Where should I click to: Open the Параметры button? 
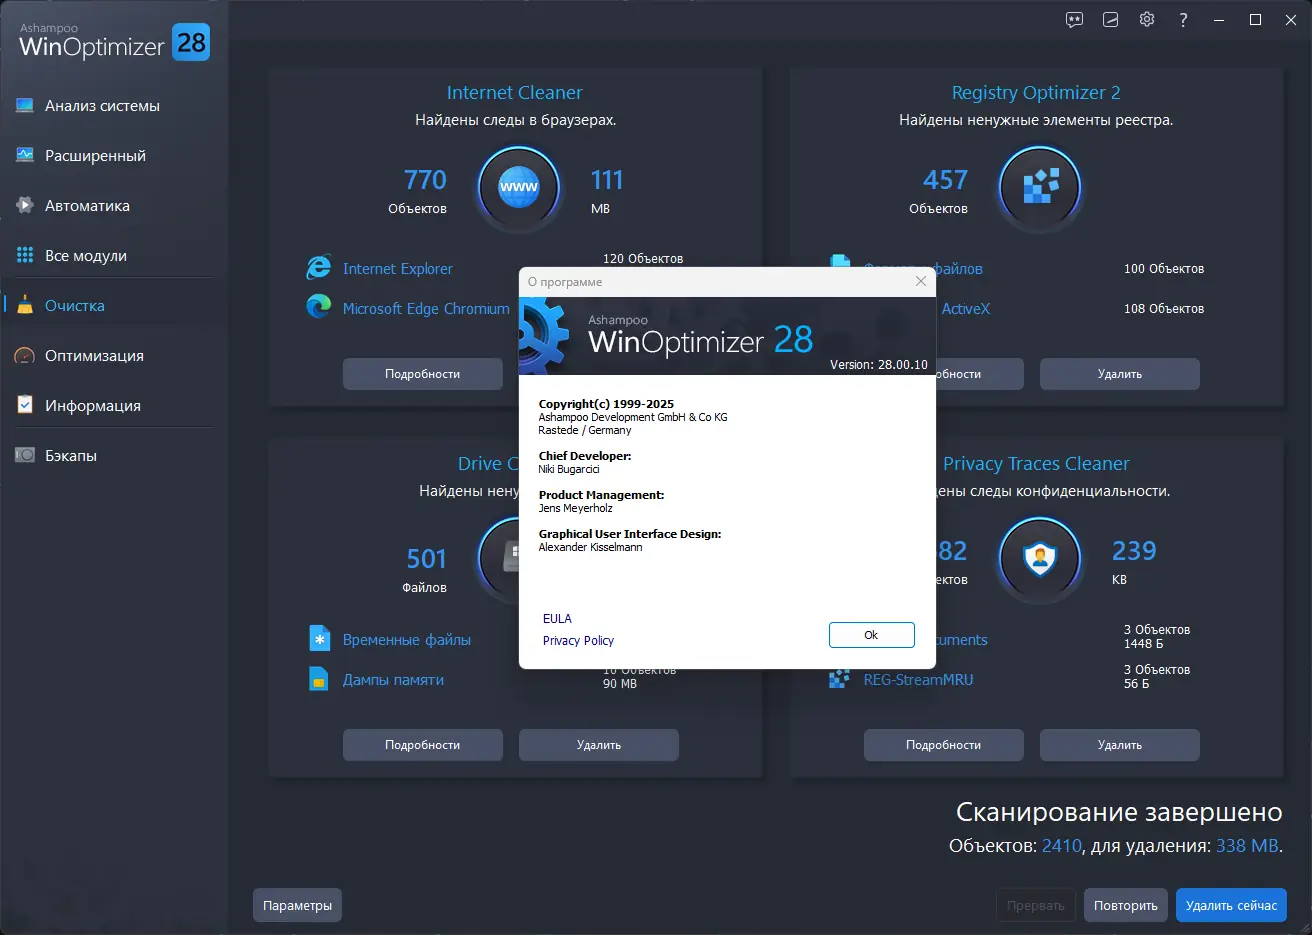297,905
